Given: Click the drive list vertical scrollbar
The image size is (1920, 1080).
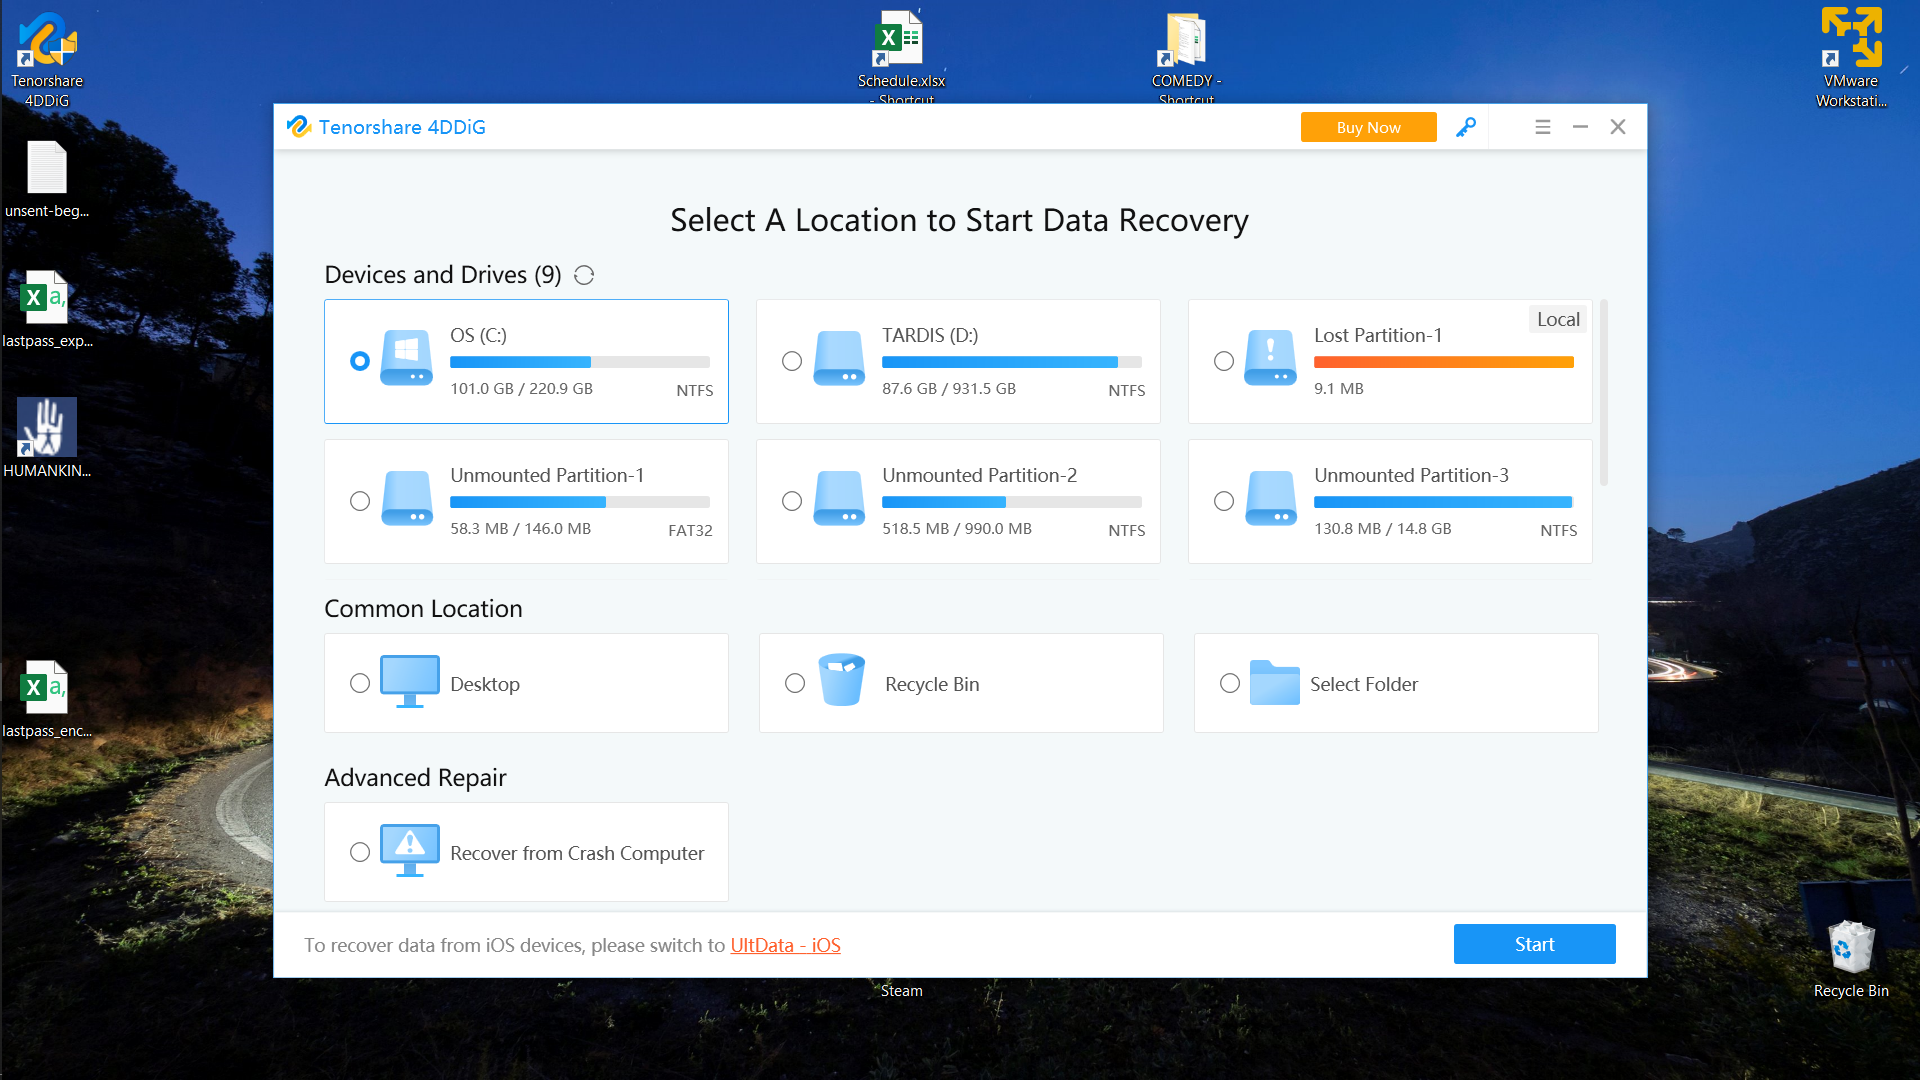Looking at the screenshot, I should click(1604, 392).
